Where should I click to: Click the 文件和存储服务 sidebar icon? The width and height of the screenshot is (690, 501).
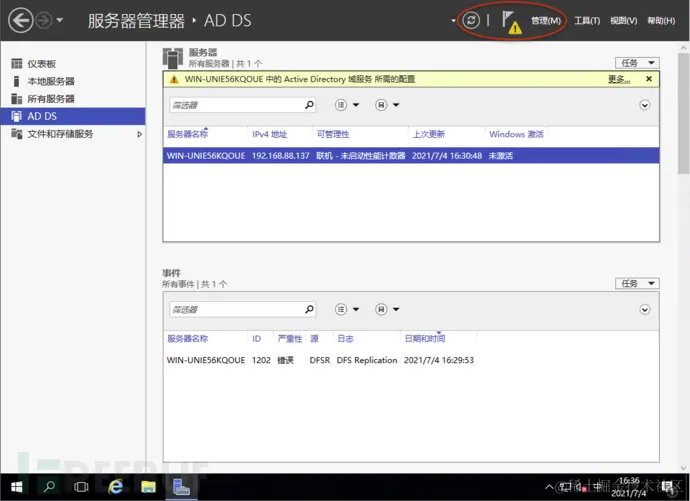(x=17, y=134)
